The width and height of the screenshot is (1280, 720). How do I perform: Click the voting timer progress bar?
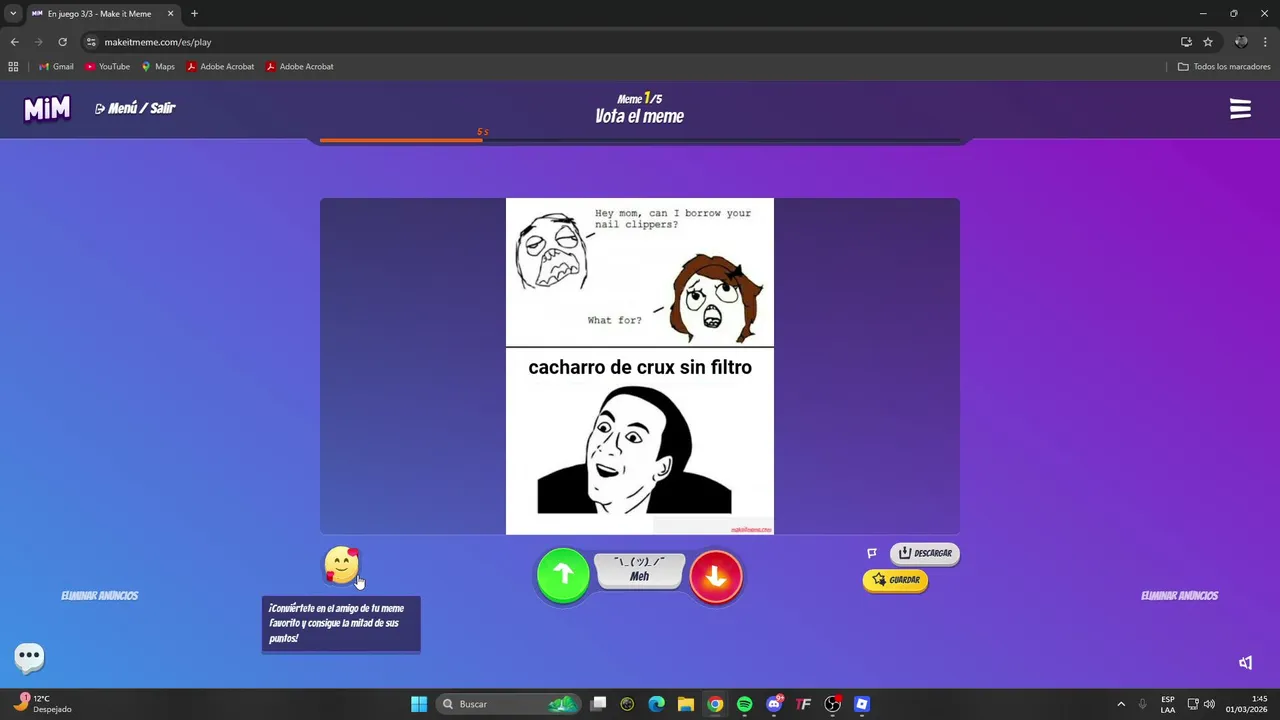click(640, 140)
